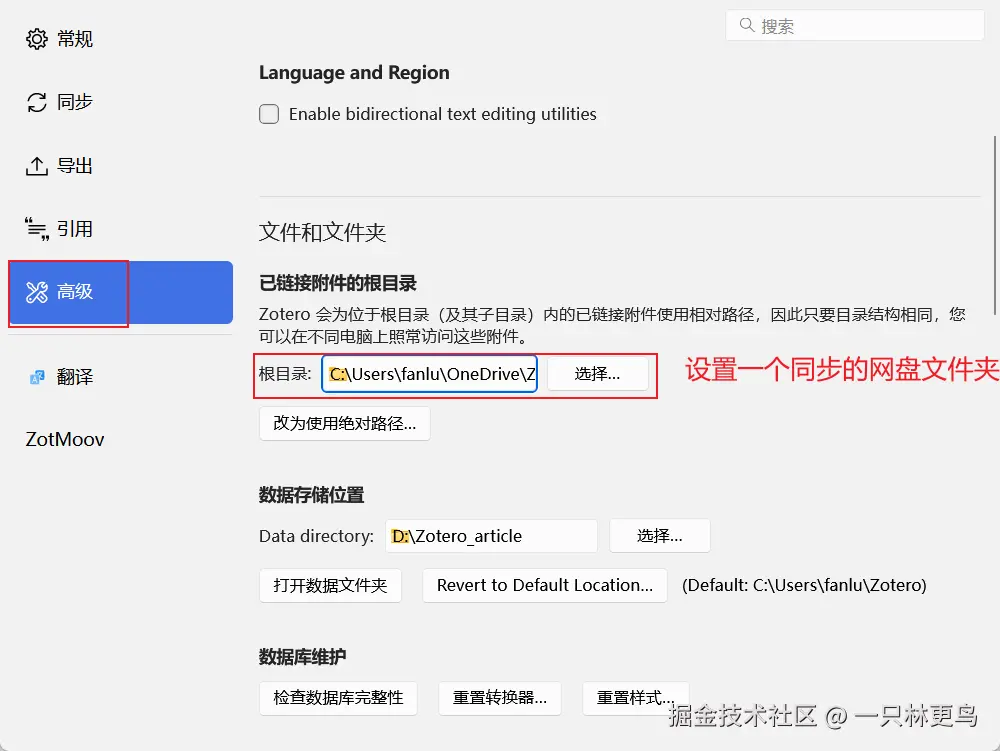
Task: Click the 文件和文件夹 section heading
Action: [x=322, y=232]
